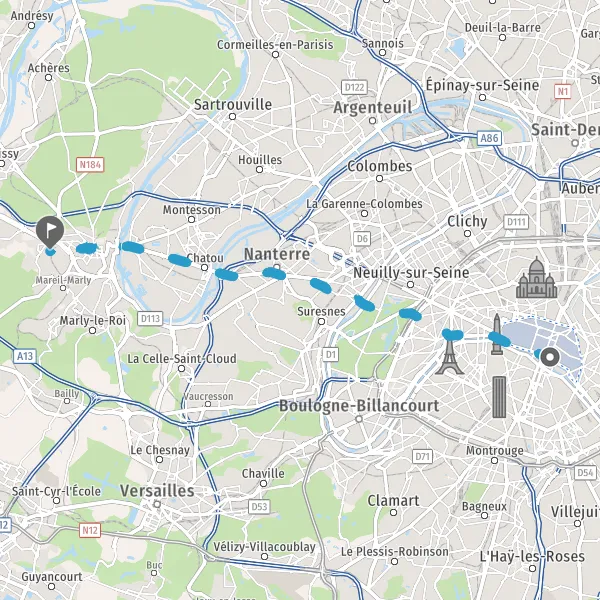
Task: Select the Eiffel Tower landmark icon
Action: pyautogui.click(x=449, y=357)
